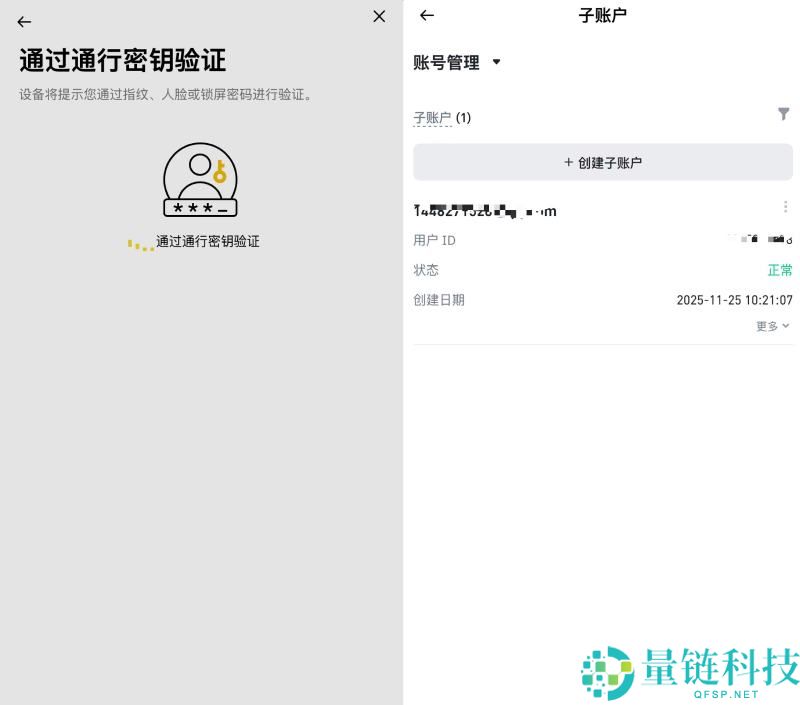Open the 账号管理 dropdown
Screen dimensions: 800x705
pyautogui.click(x=457, y=62)
